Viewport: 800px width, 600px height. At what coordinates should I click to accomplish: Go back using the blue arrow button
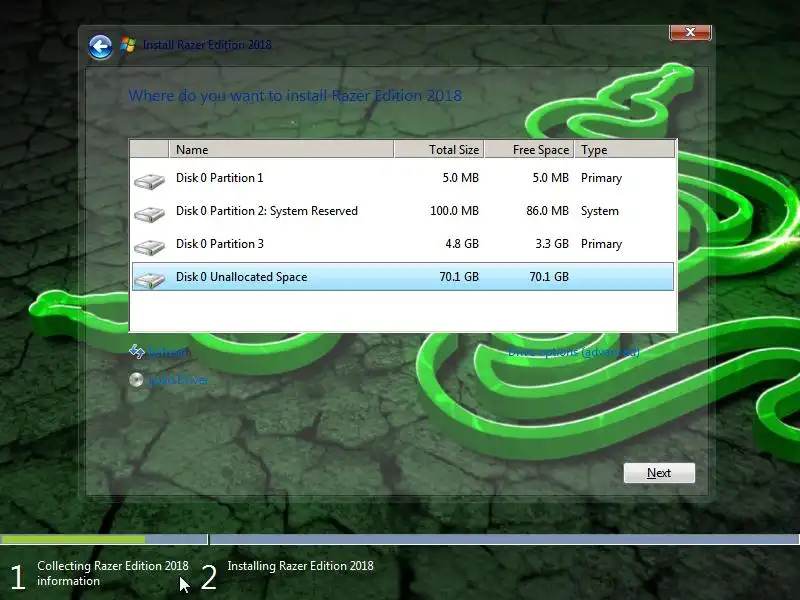pos(100,47)
